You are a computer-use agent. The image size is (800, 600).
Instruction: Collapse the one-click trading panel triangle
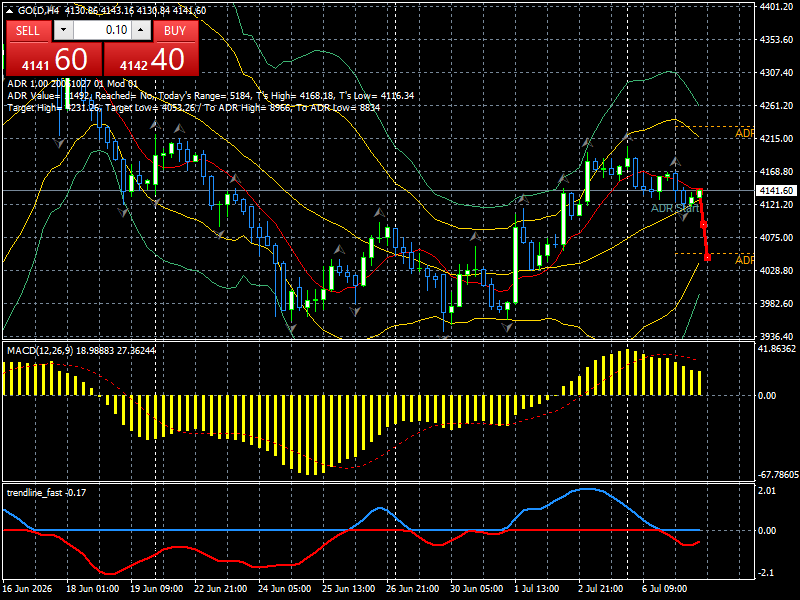(11, 10)
